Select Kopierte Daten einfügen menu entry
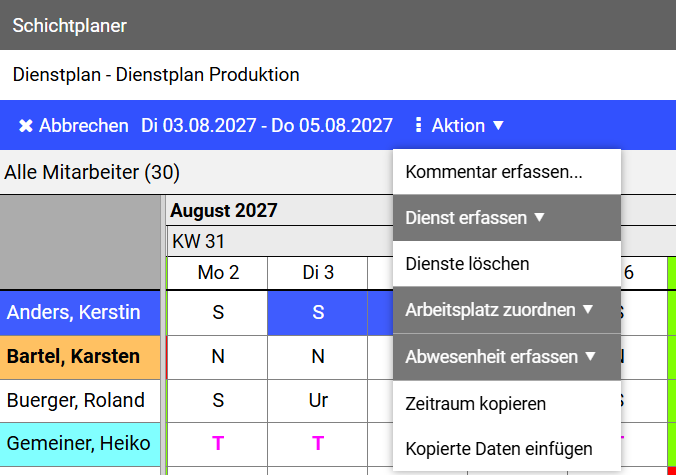 point(507,449)
